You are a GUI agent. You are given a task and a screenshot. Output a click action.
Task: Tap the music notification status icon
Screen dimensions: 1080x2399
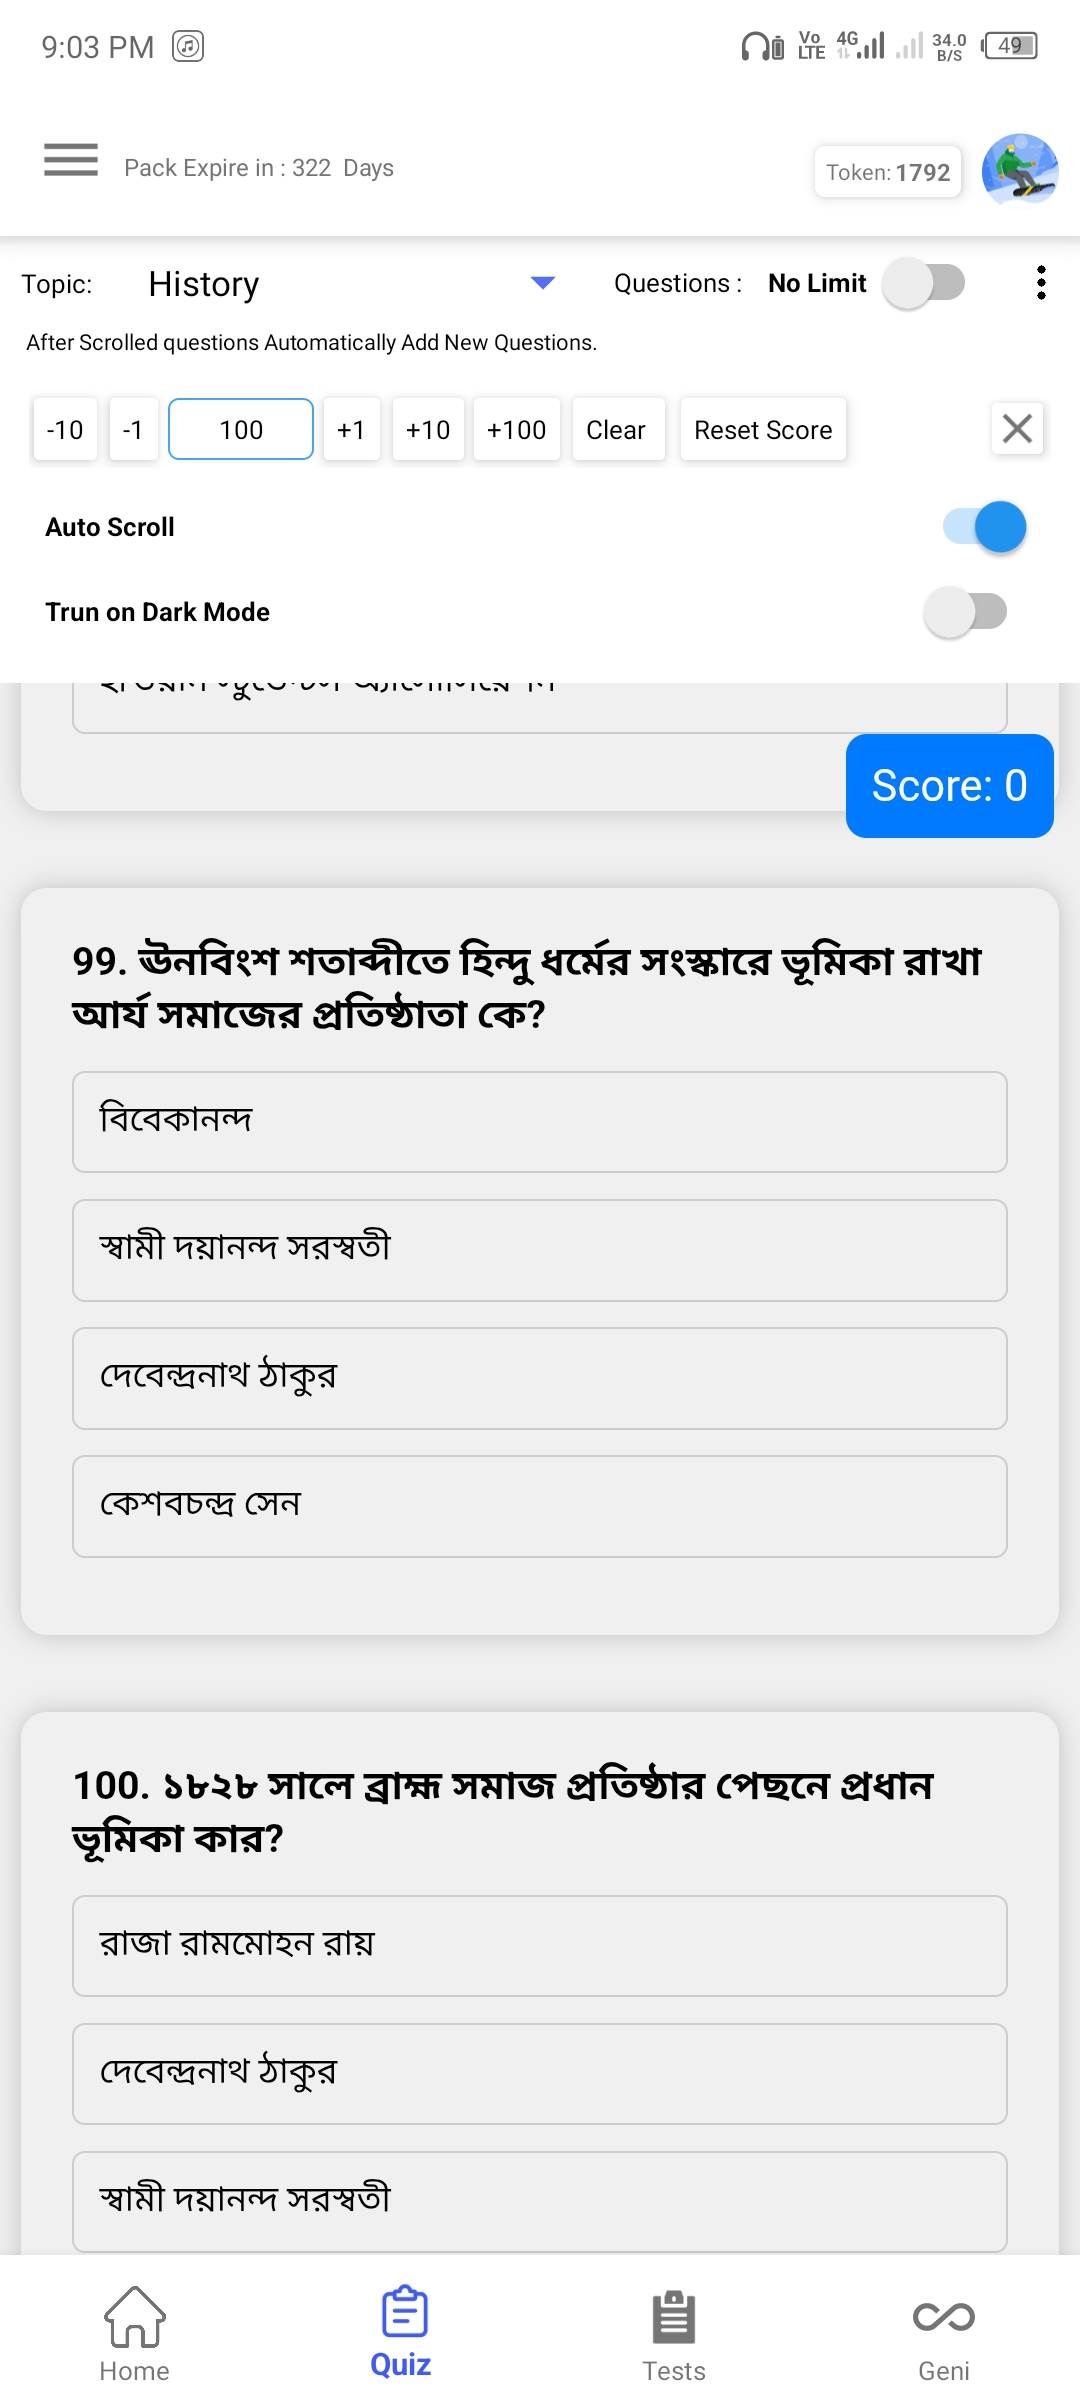(188, 46)
